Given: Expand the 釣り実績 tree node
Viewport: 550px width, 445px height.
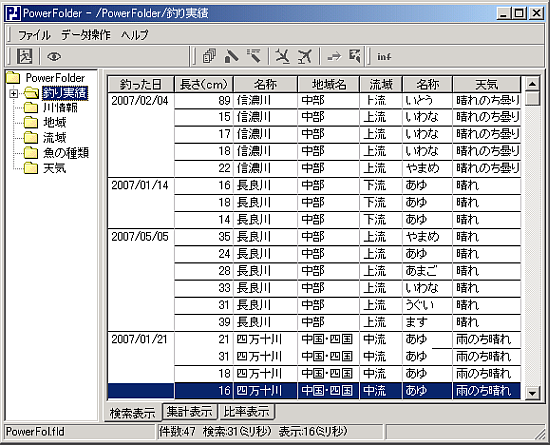Looking at the screenshot, I should 13,94.
